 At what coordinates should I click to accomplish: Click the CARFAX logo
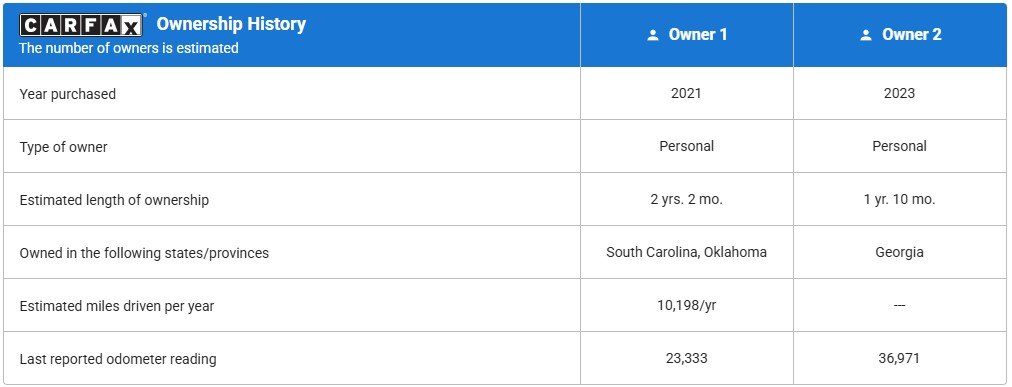[x=82, y=25]
